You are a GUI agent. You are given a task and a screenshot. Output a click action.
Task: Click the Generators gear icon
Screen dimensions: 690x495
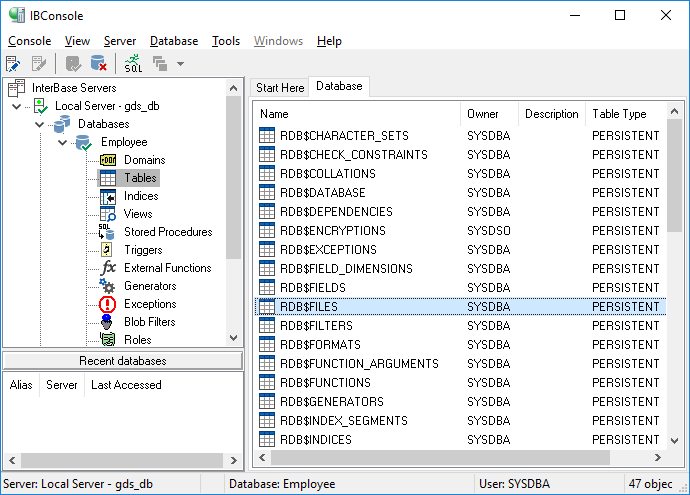tap(108, 286)
